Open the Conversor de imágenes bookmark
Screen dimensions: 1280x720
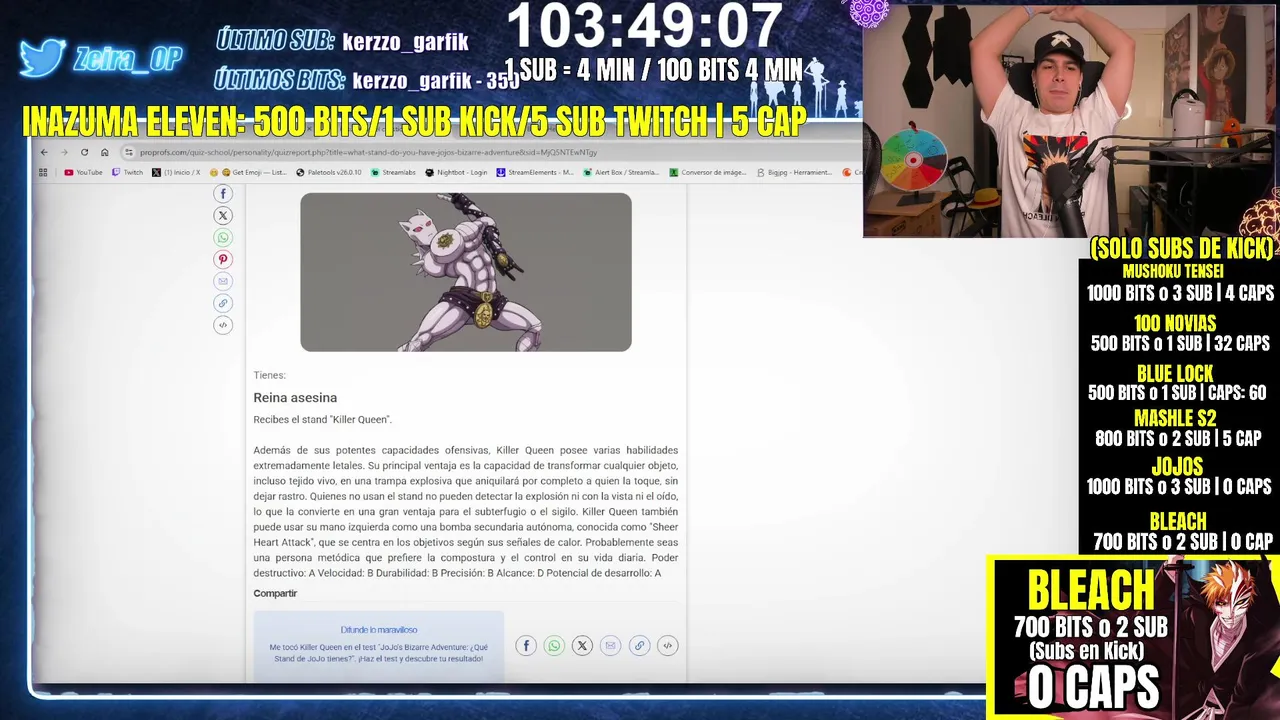[x=708, y=172]
